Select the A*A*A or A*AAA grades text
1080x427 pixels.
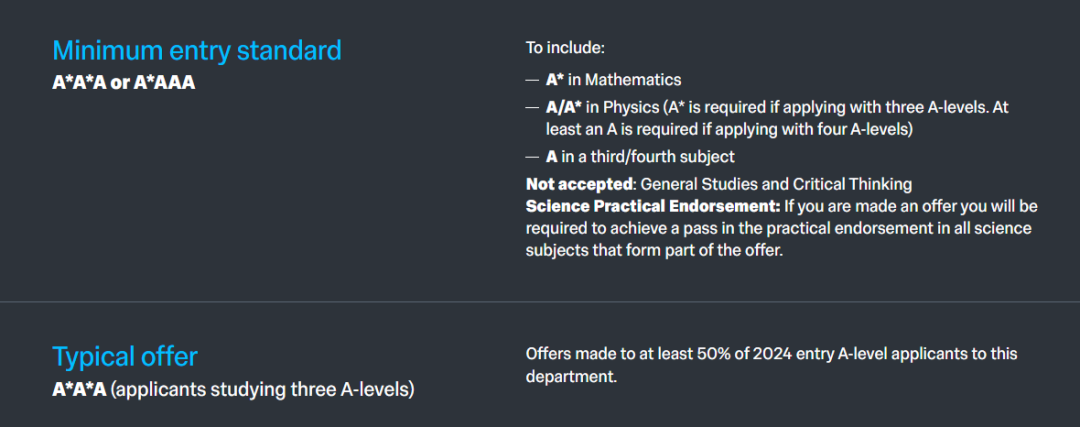124,83
